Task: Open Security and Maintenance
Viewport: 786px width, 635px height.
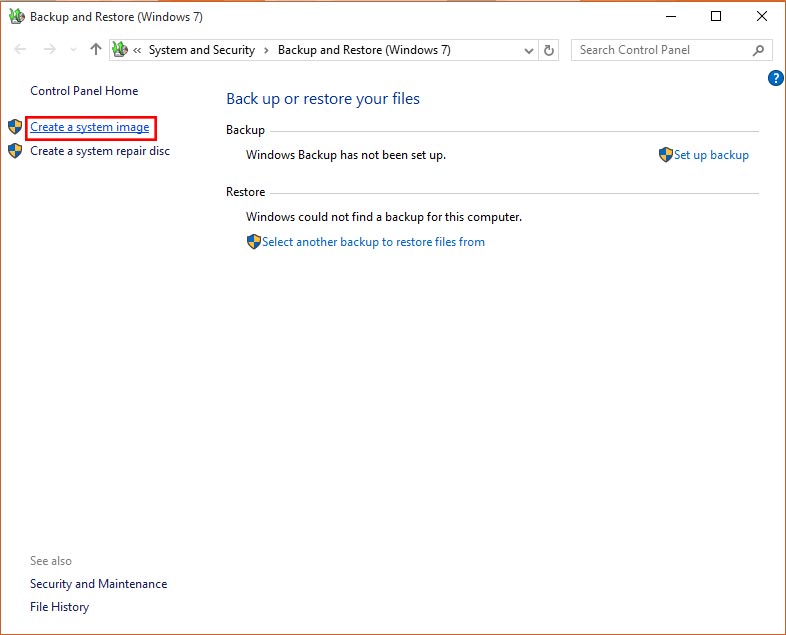Action: (x=98, y=584)
